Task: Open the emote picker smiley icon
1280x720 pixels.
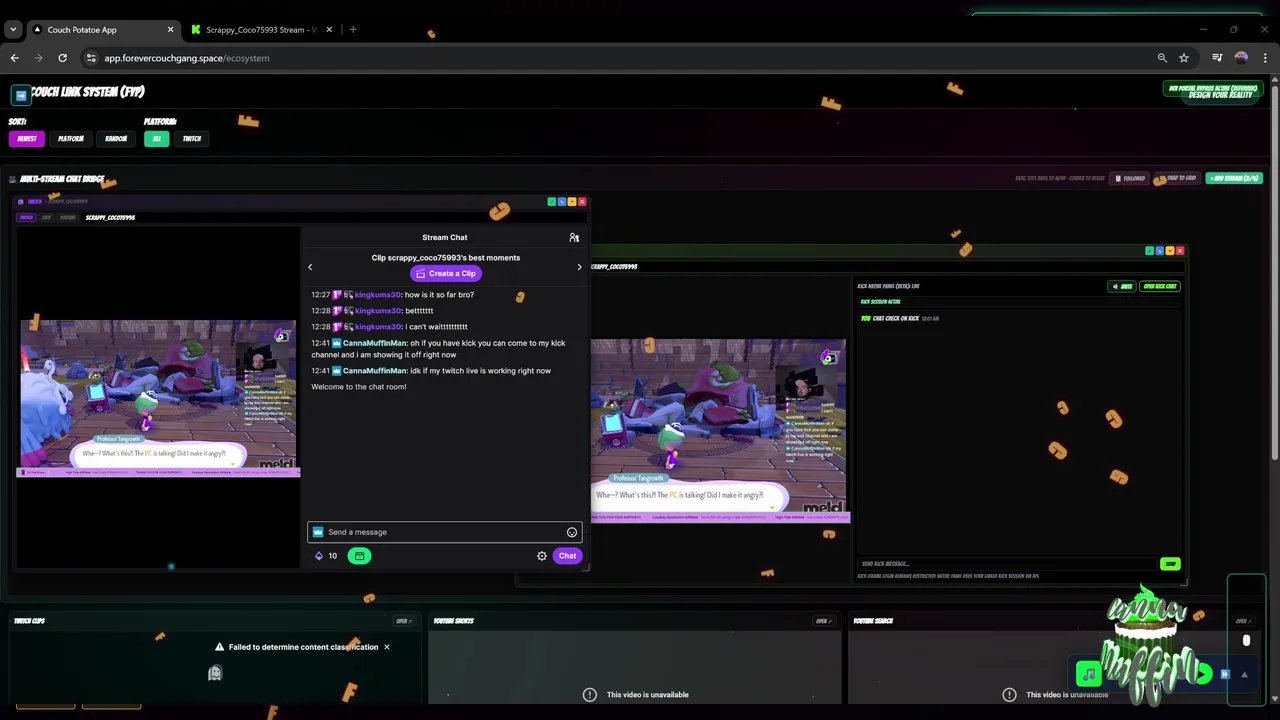Action: [572, 532]
